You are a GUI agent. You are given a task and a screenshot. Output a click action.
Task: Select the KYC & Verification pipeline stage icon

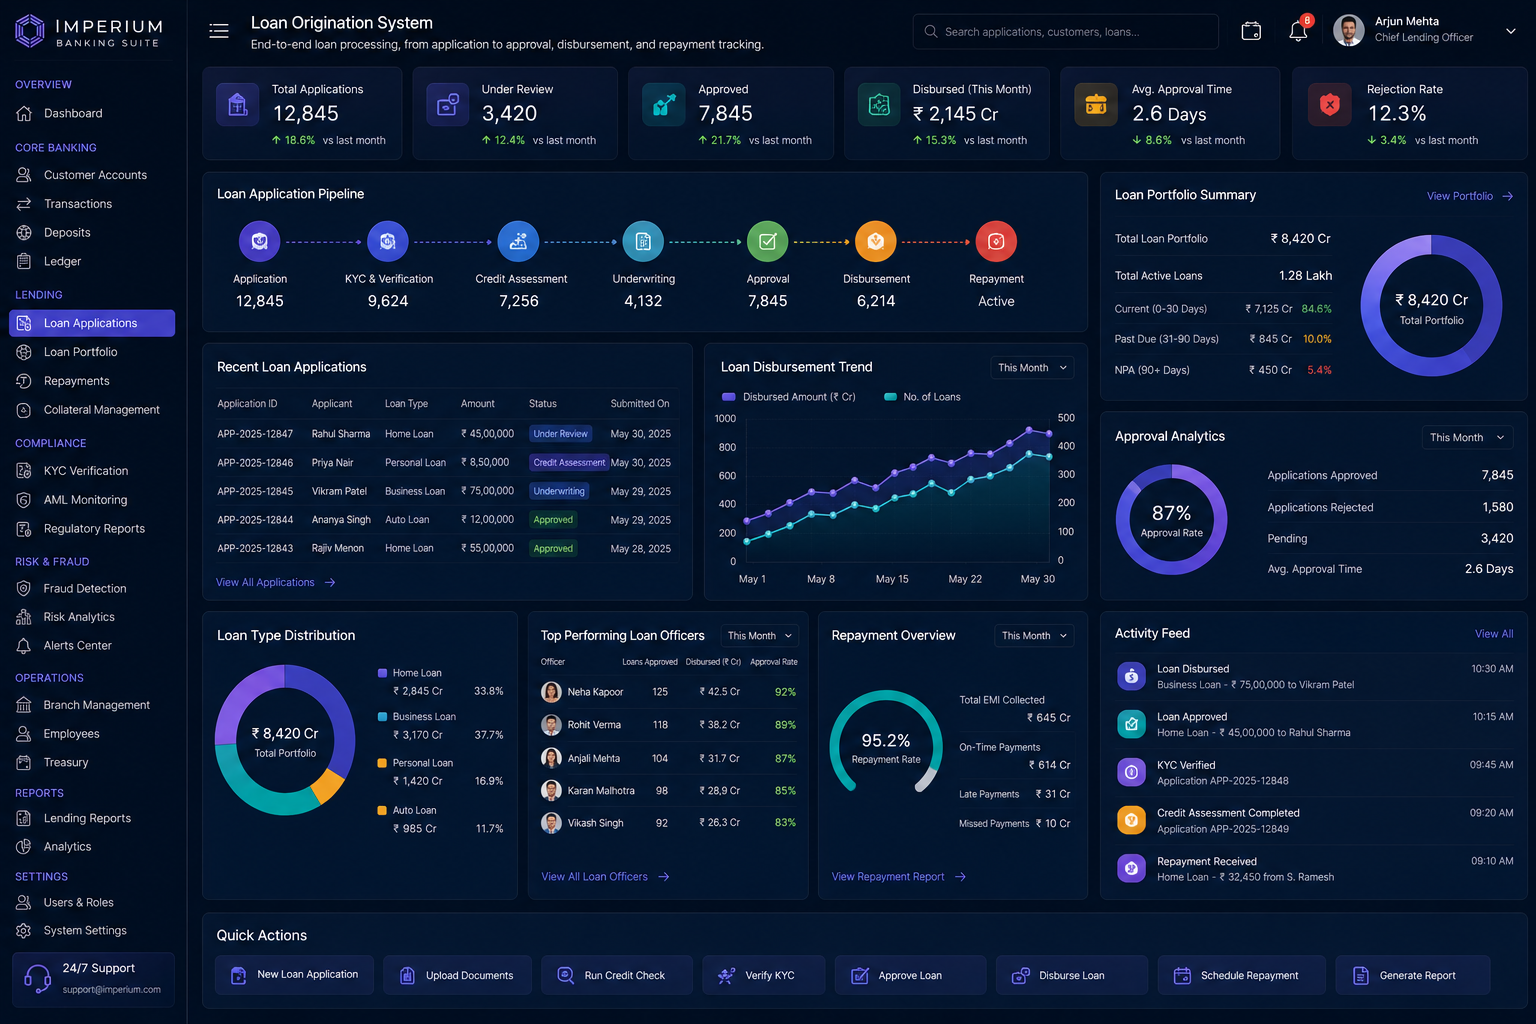point(388,241)
